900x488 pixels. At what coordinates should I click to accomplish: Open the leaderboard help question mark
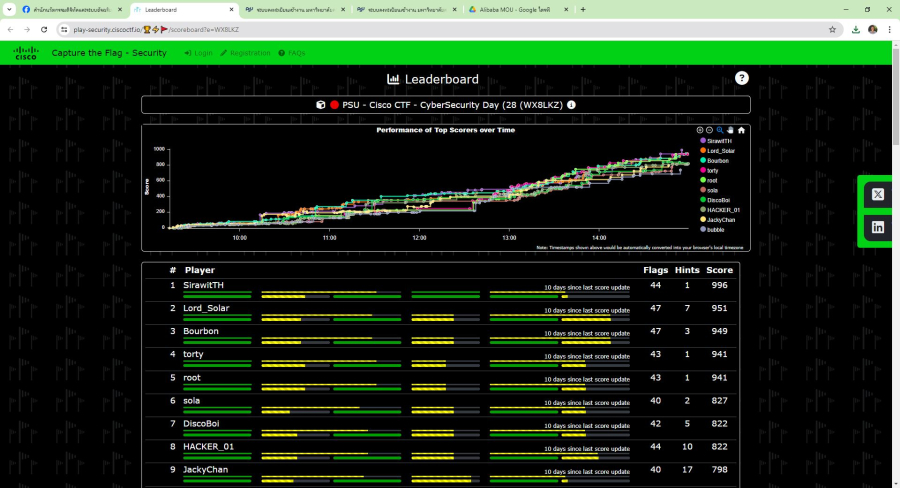[741, 78]
